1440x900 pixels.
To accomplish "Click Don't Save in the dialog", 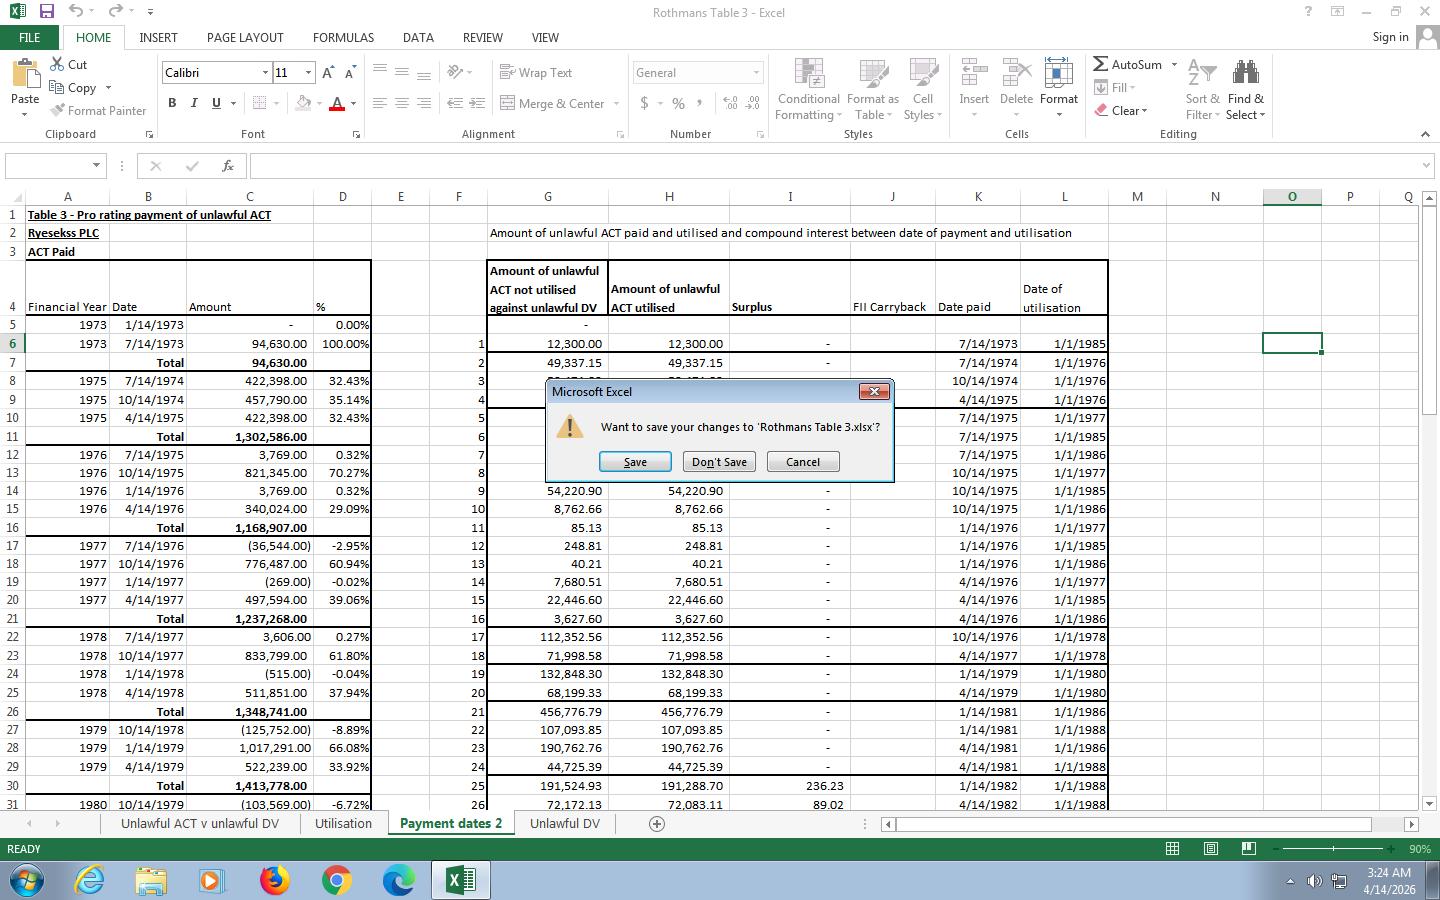I will (x=719, y=462).
